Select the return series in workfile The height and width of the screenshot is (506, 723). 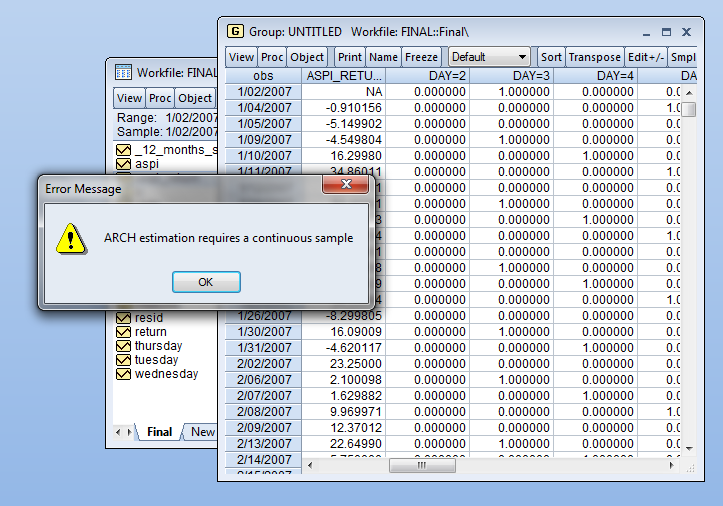[x=151, y=332]
